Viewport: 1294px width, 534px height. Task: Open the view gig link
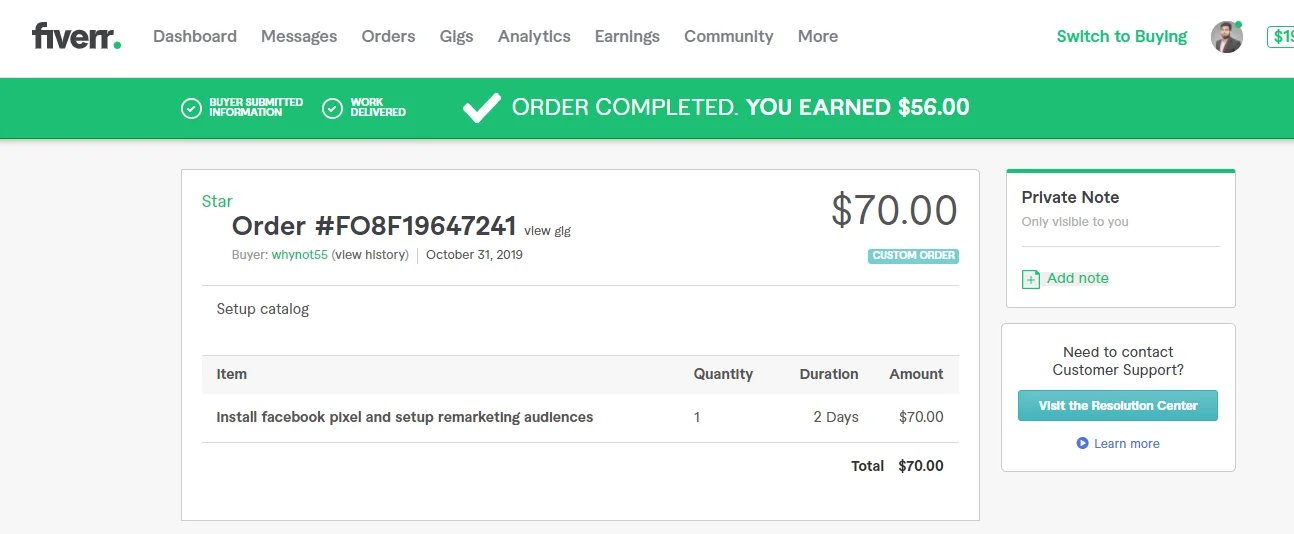[547, 231]
